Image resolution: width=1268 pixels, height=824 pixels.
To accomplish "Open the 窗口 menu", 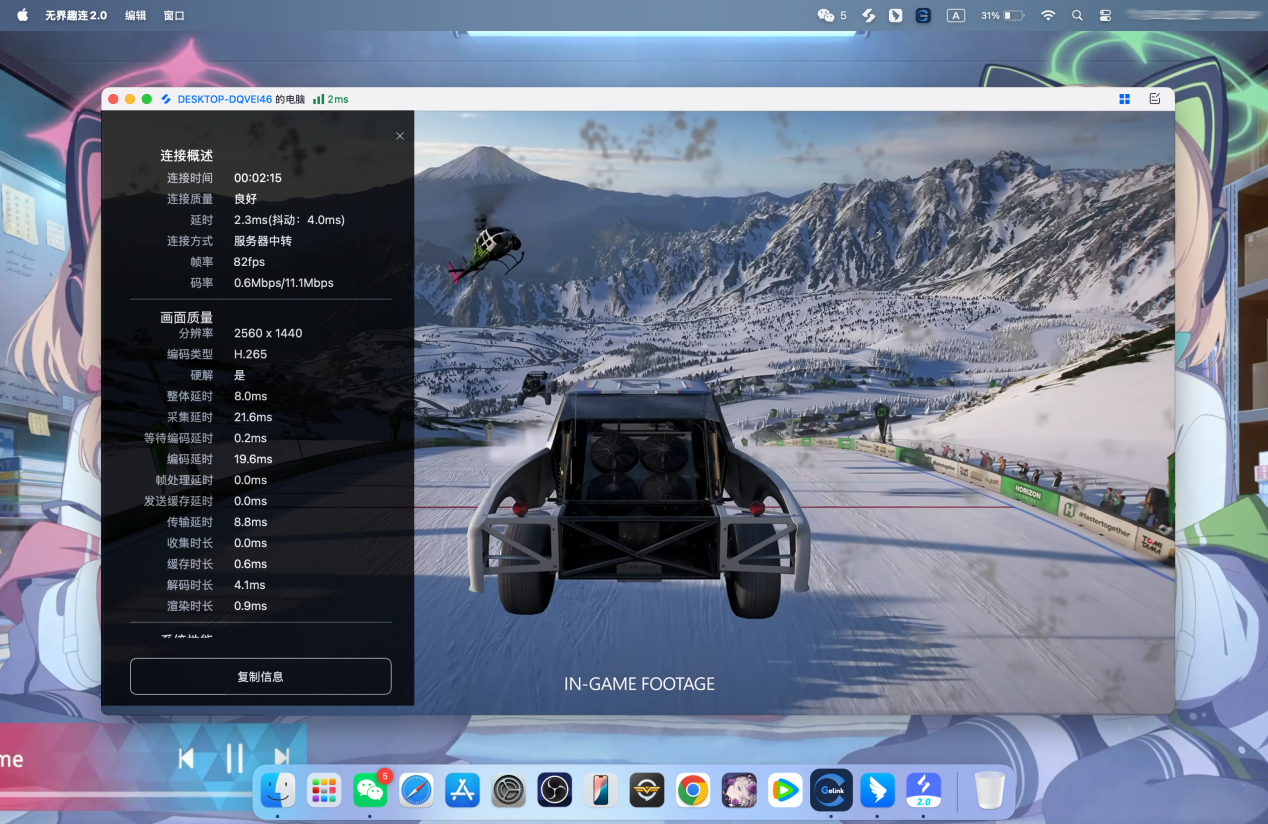I will click(x=174, y=16).
